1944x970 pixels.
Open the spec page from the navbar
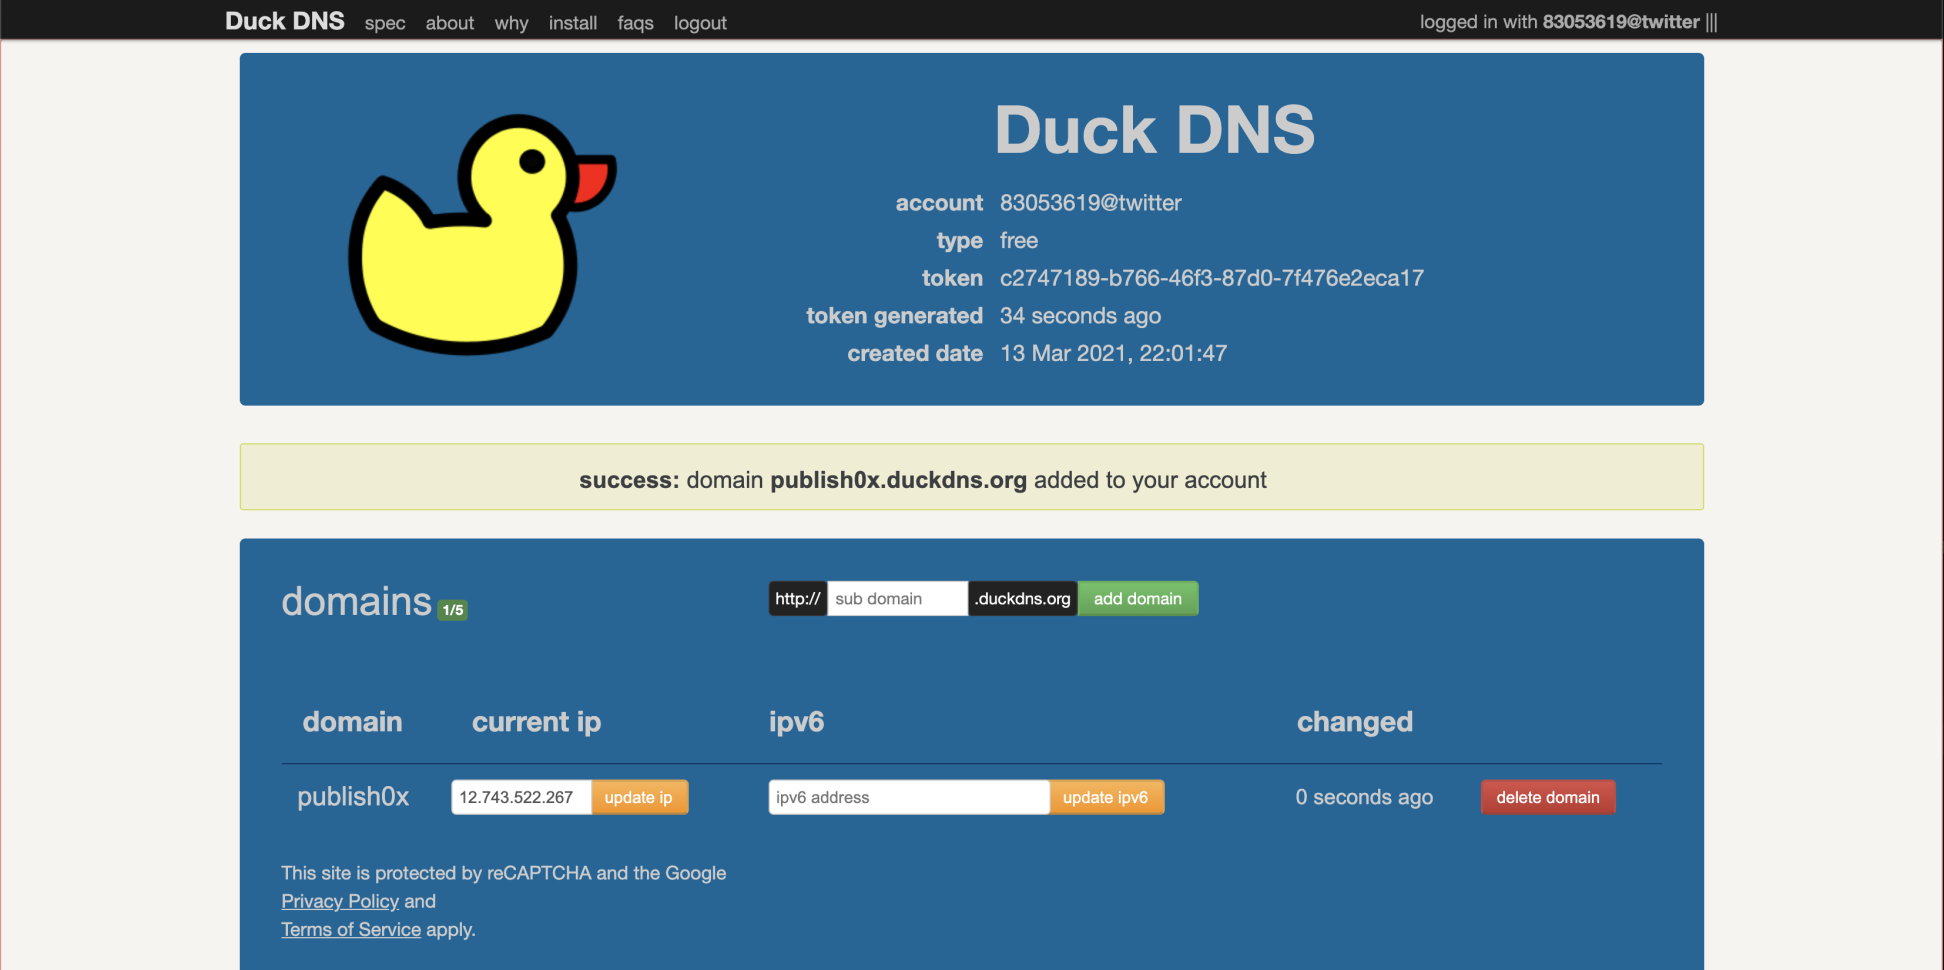(384, 23)
